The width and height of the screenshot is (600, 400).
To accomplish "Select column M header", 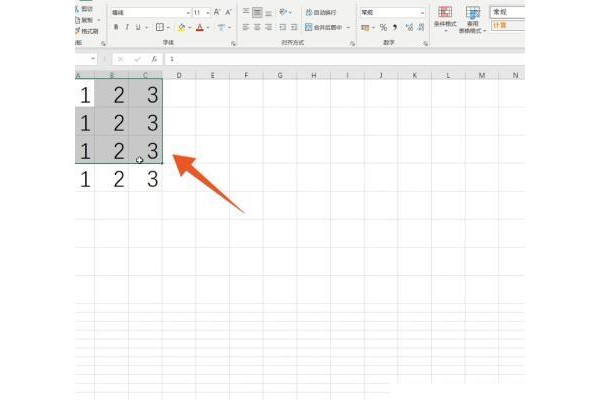I will [x=482, y=75].
